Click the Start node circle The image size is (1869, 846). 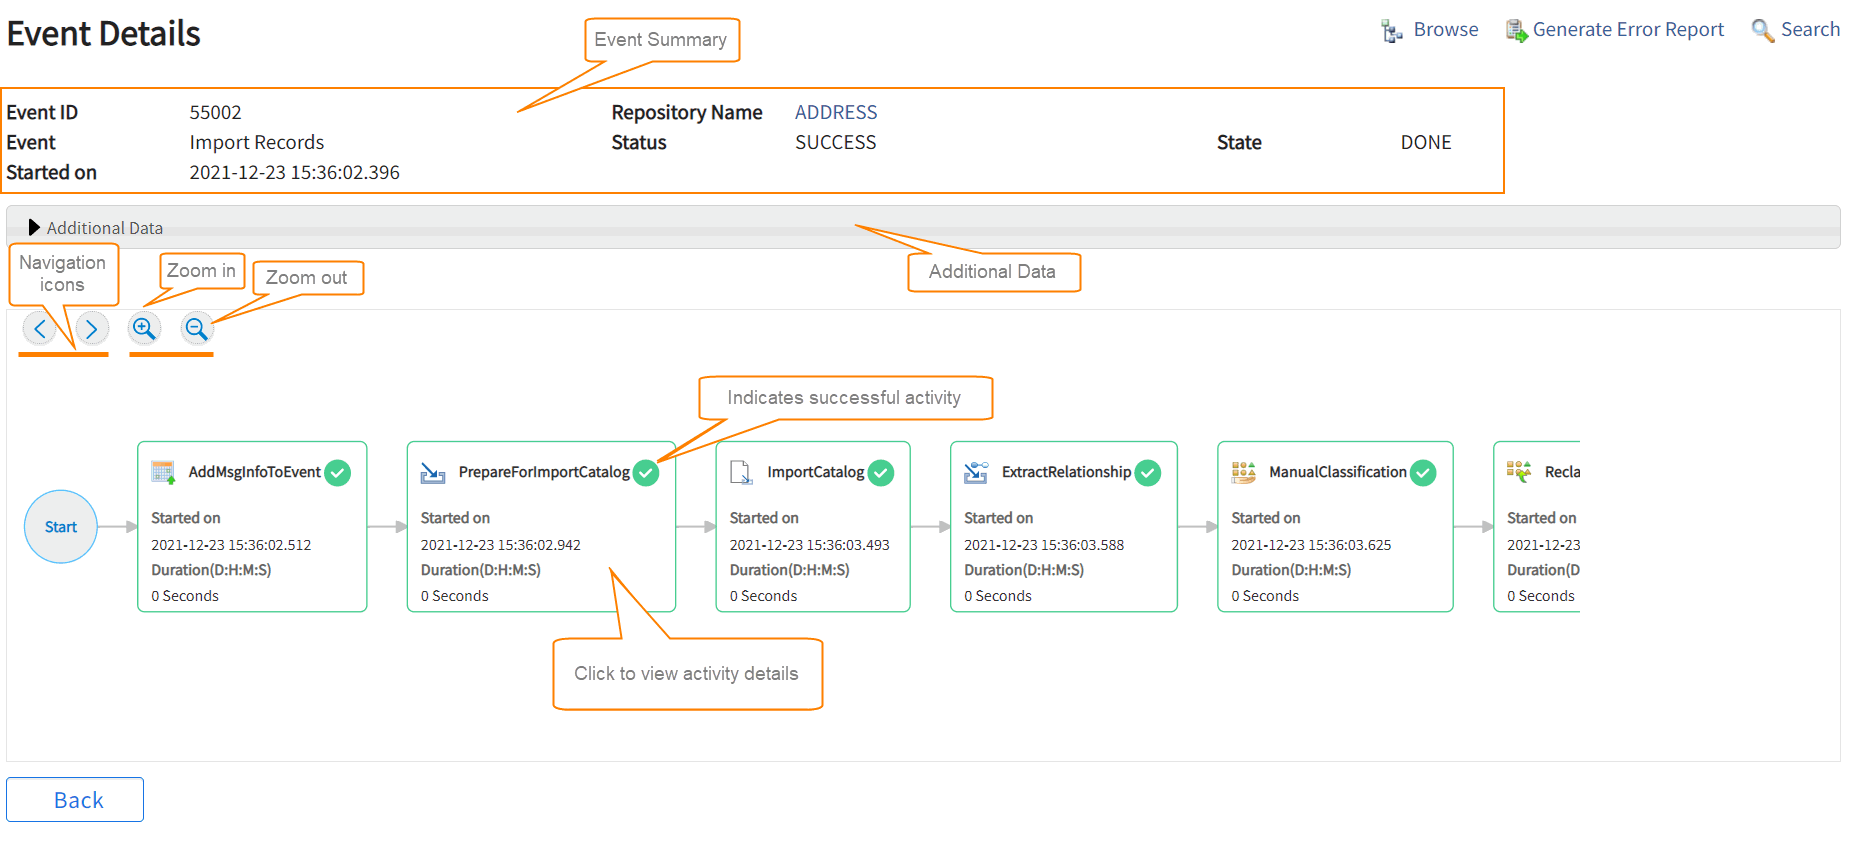coord(61,527)
